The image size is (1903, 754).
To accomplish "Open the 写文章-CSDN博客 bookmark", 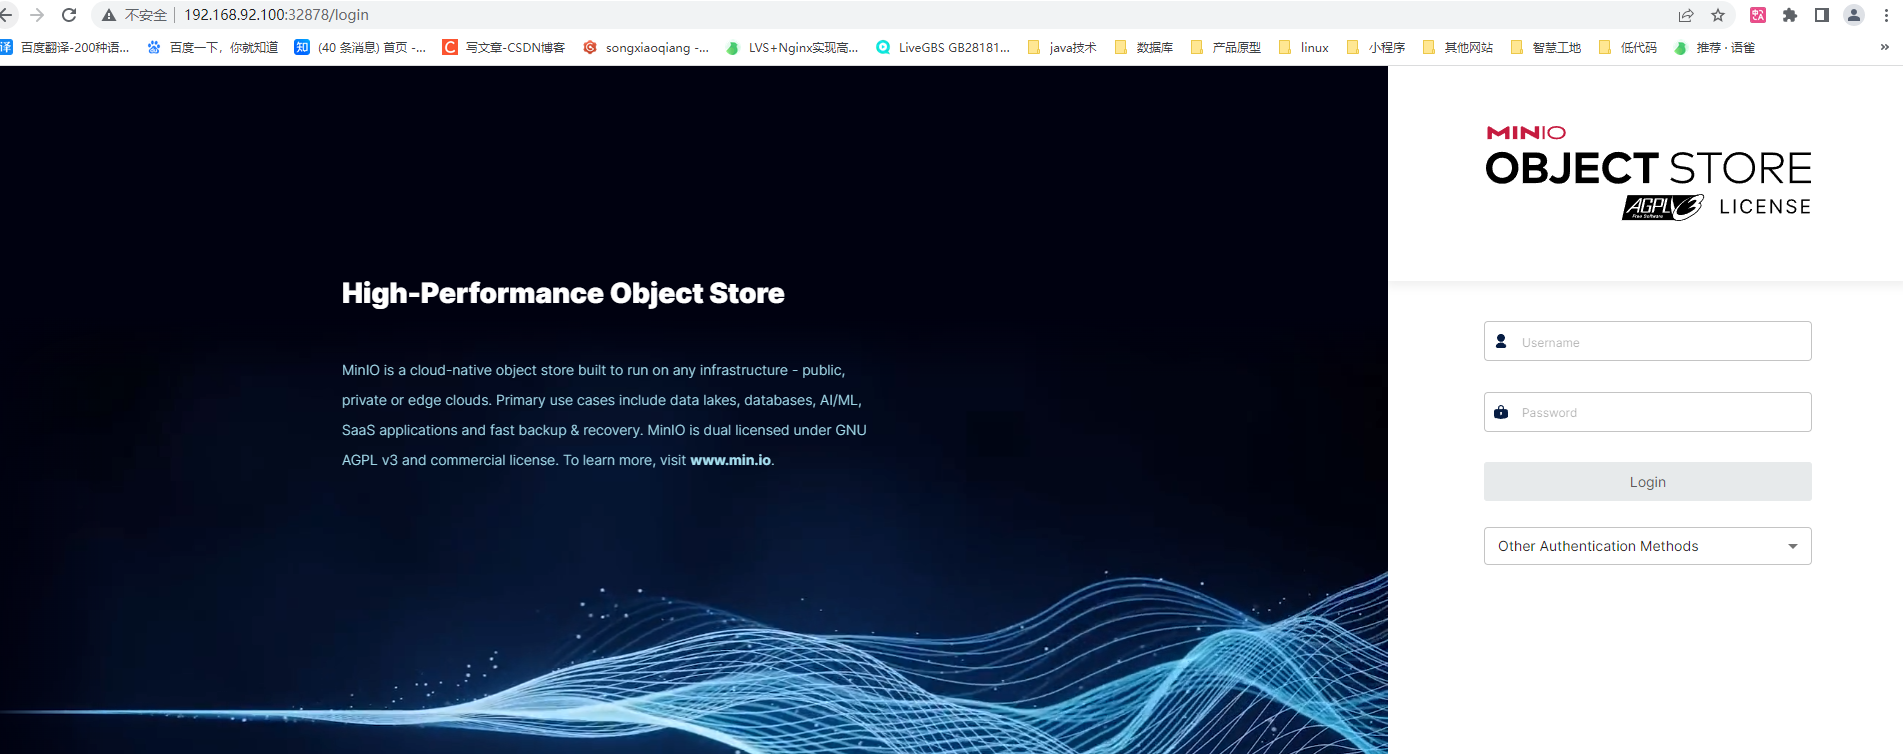I will tap(504, 47).
